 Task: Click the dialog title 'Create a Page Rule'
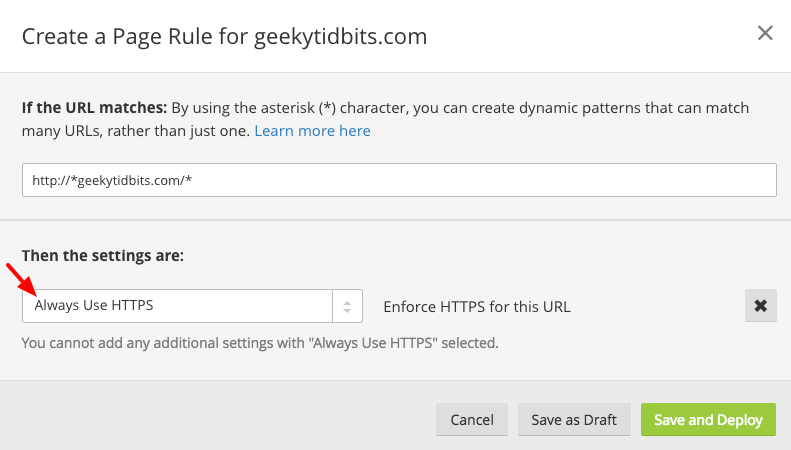pyautogui.click(x=224, y=36)
